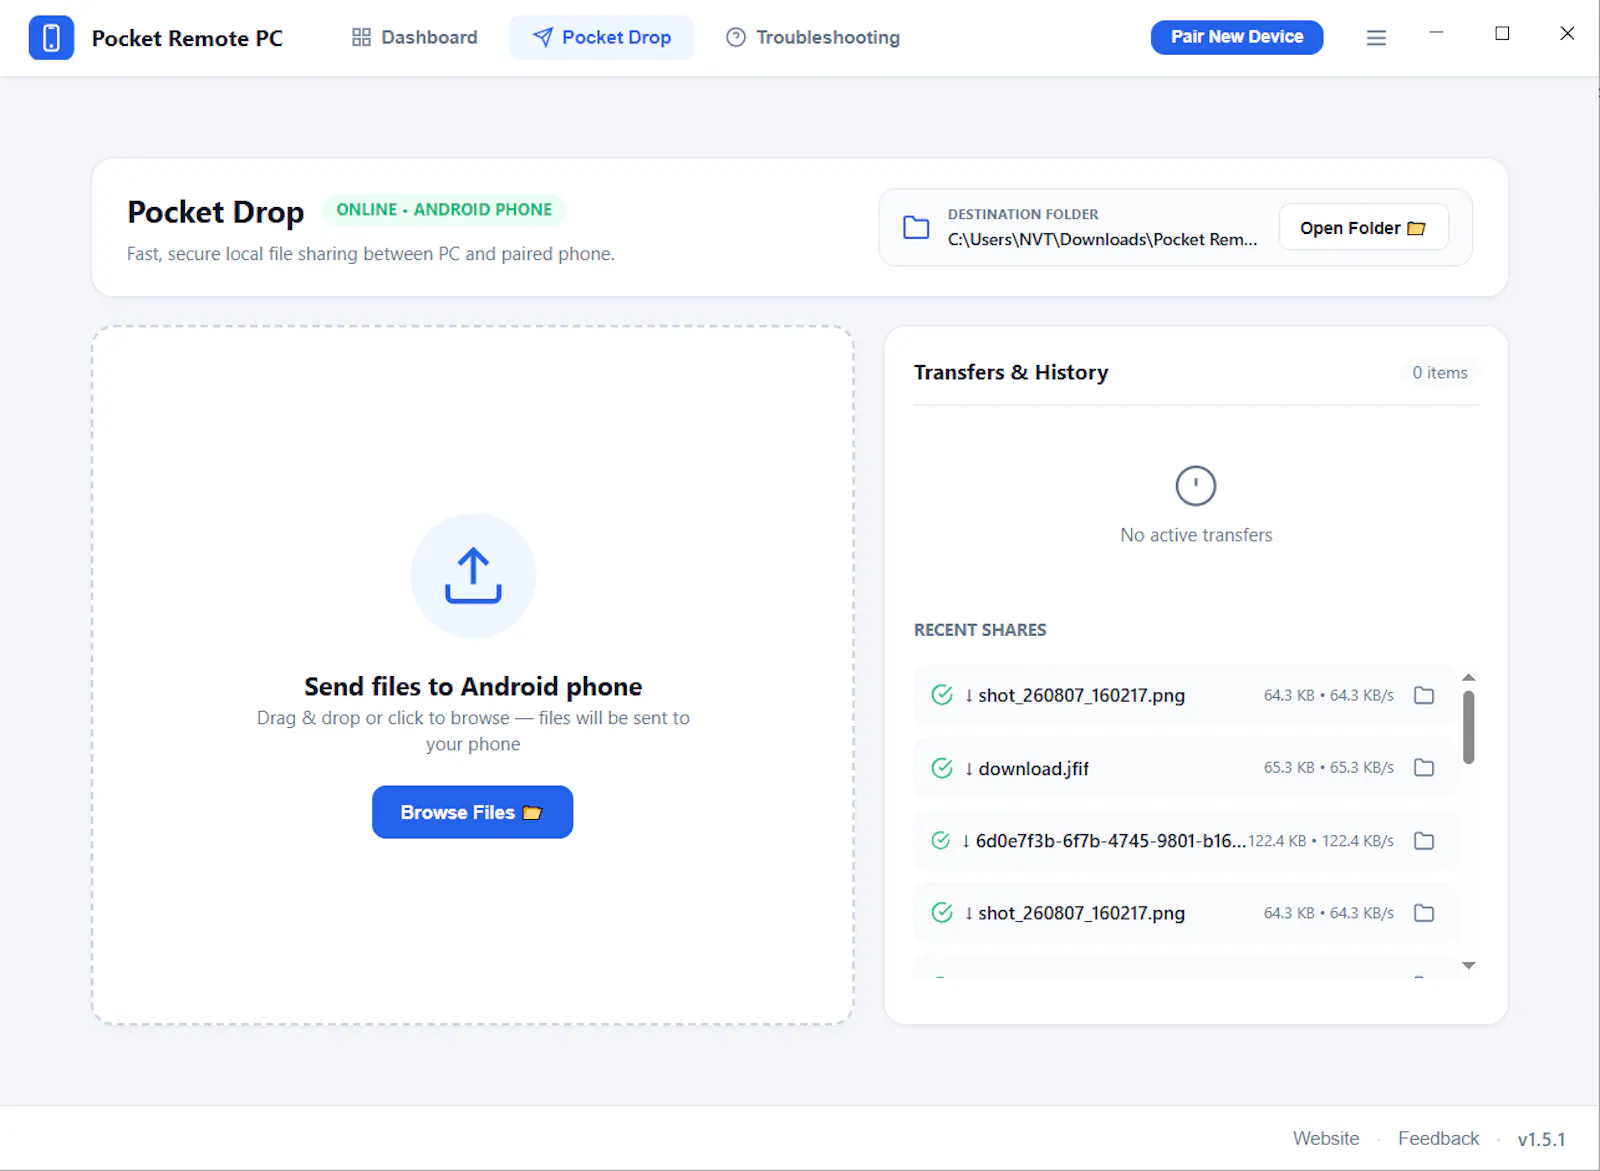
Task: Switch to the Pocket Drop tab
Action: pos(601,38)
